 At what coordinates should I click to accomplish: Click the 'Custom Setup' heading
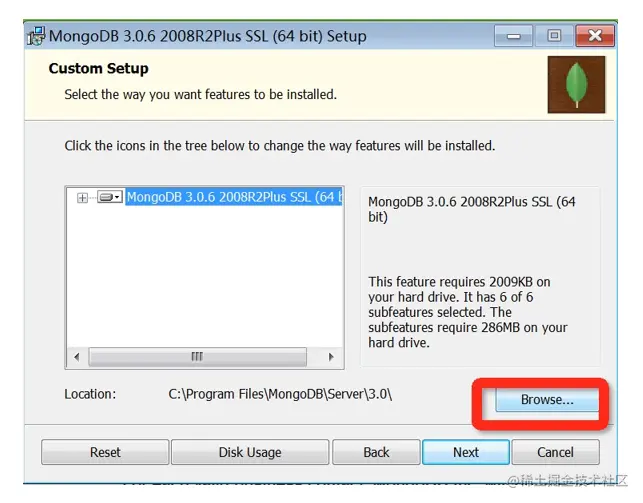[98, 68]
